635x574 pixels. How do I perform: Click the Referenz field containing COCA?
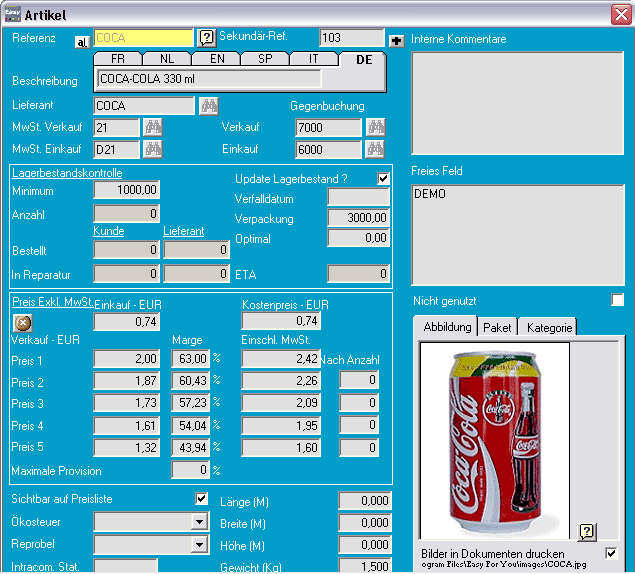(143, 38)
